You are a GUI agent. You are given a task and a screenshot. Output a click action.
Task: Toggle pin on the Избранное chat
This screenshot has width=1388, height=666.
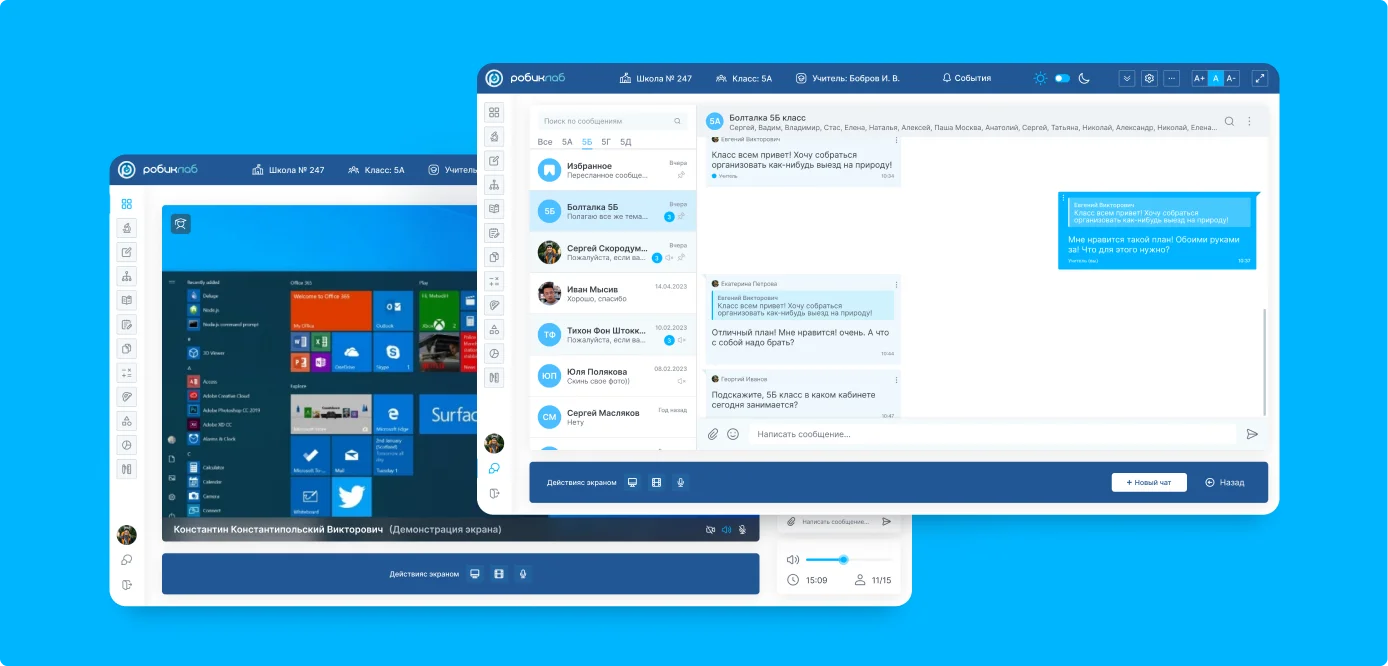pos(681,175)
